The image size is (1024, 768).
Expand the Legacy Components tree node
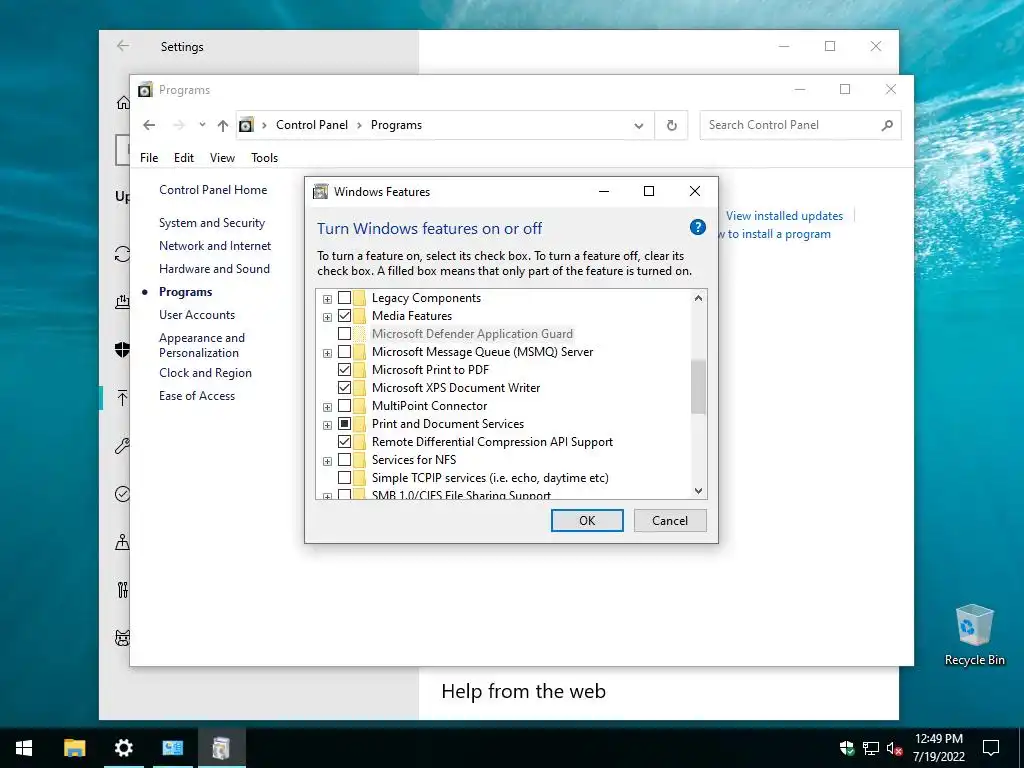click(327, 299)
